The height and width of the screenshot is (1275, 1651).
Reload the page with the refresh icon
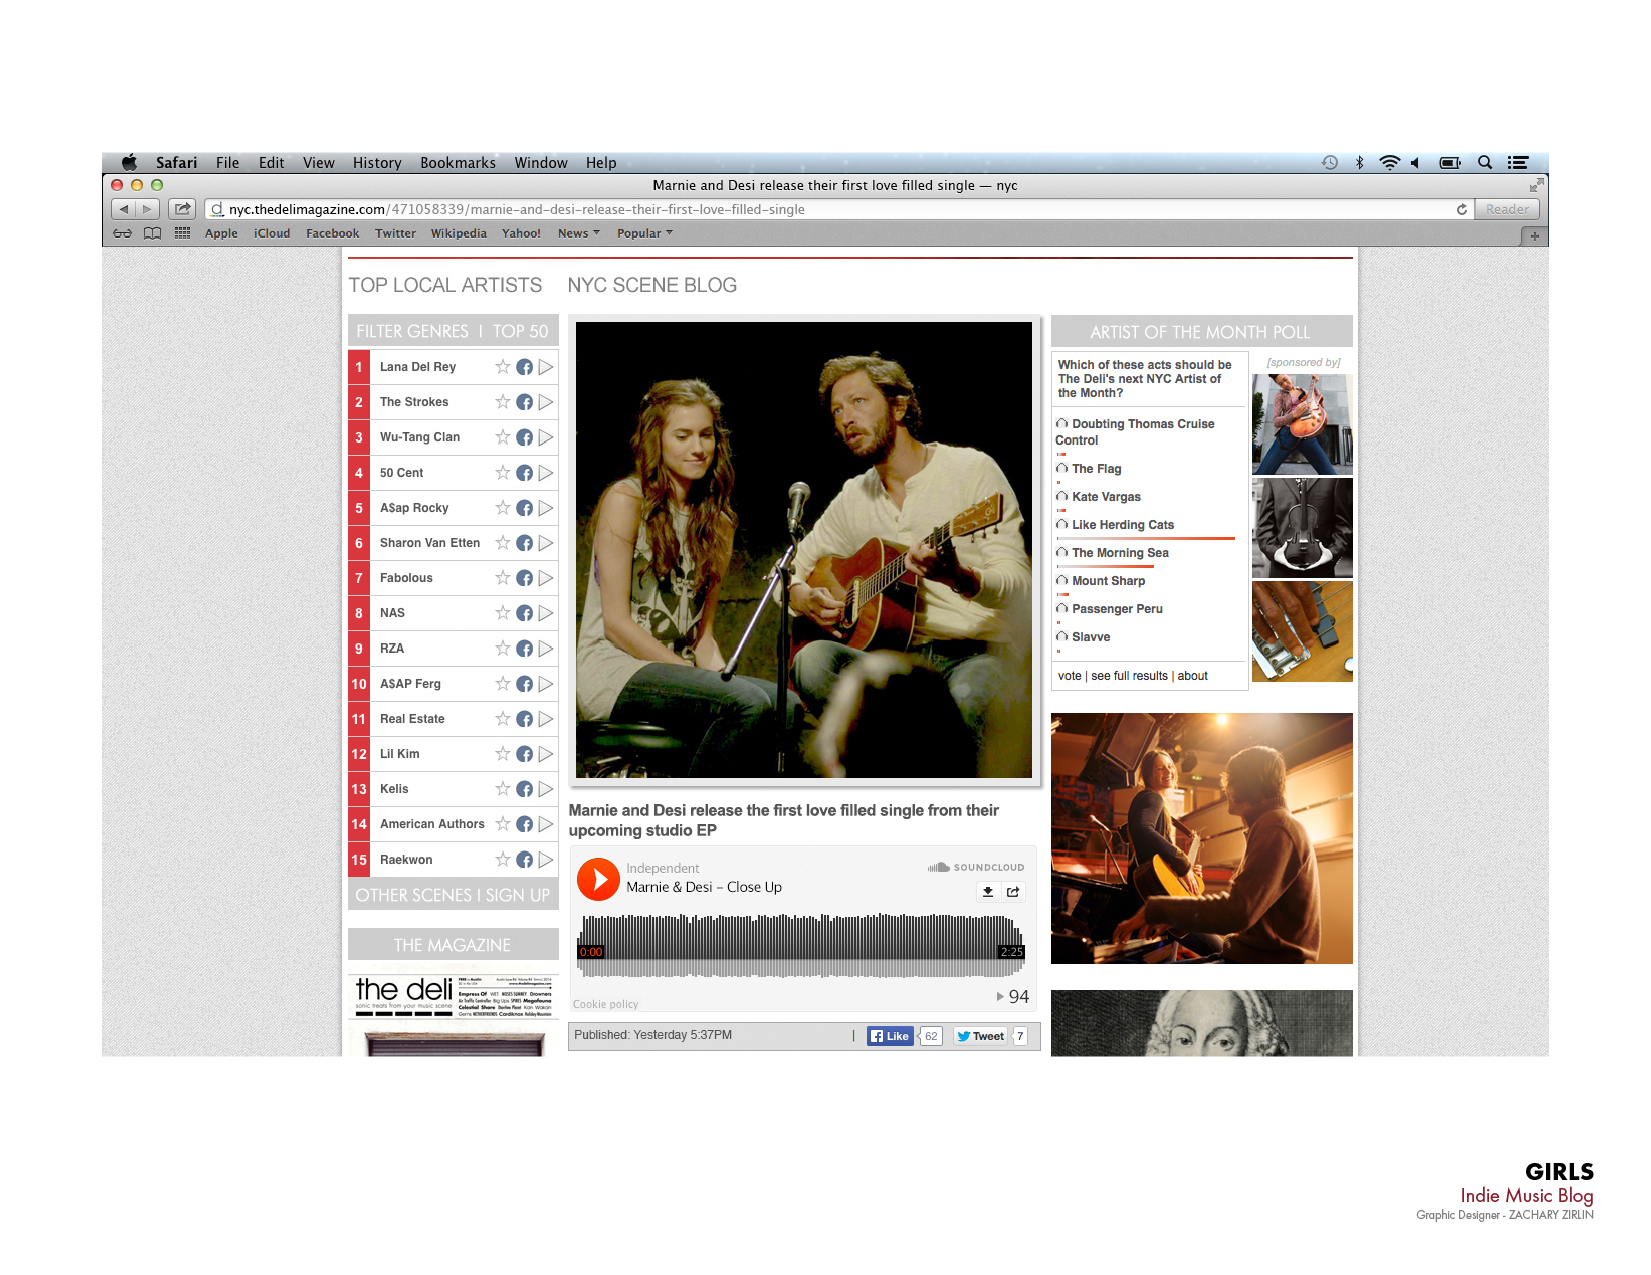point(1462,209)
